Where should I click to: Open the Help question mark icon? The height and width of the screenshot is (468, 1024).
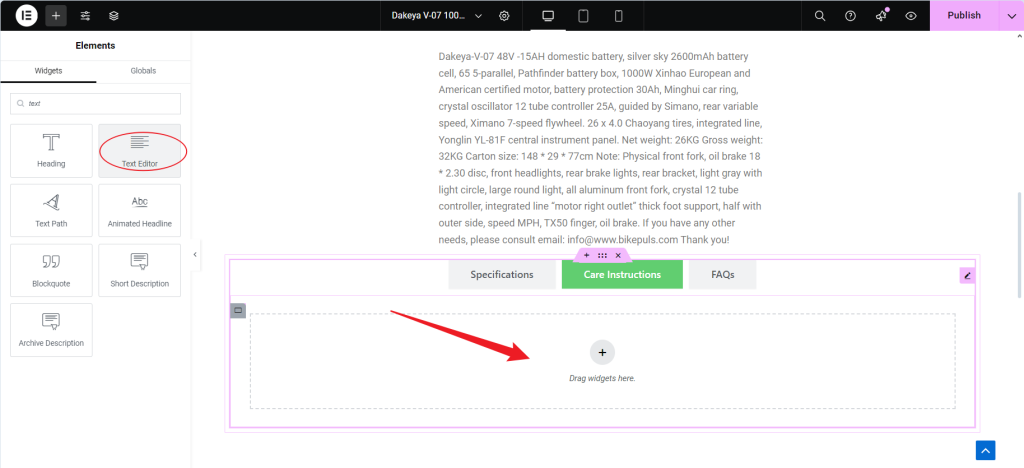(x=850, y=16)
